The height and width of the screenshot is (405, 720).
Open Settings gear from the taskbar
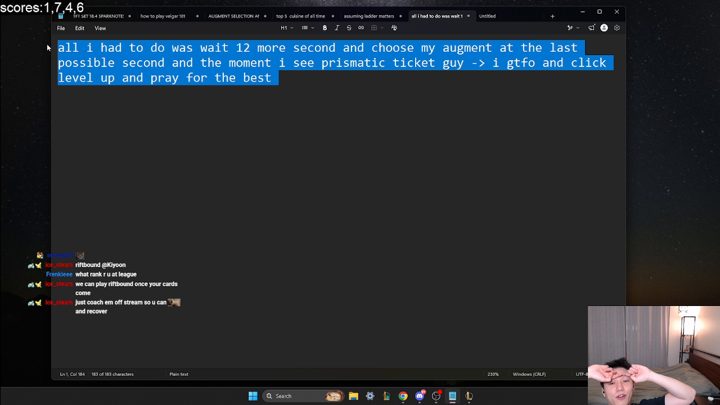tap(370, 396)
